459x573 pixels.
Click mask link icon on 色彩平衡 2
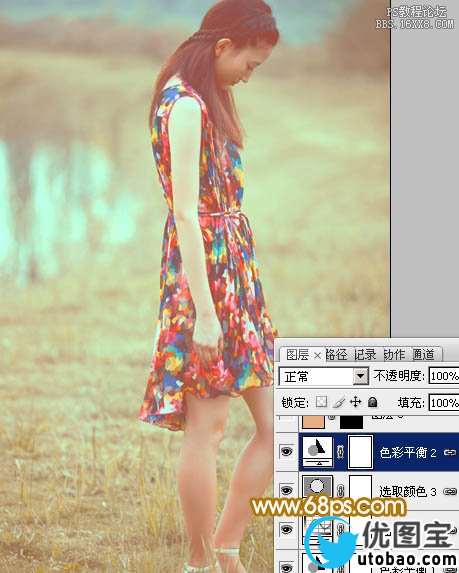tap(340, 452)
